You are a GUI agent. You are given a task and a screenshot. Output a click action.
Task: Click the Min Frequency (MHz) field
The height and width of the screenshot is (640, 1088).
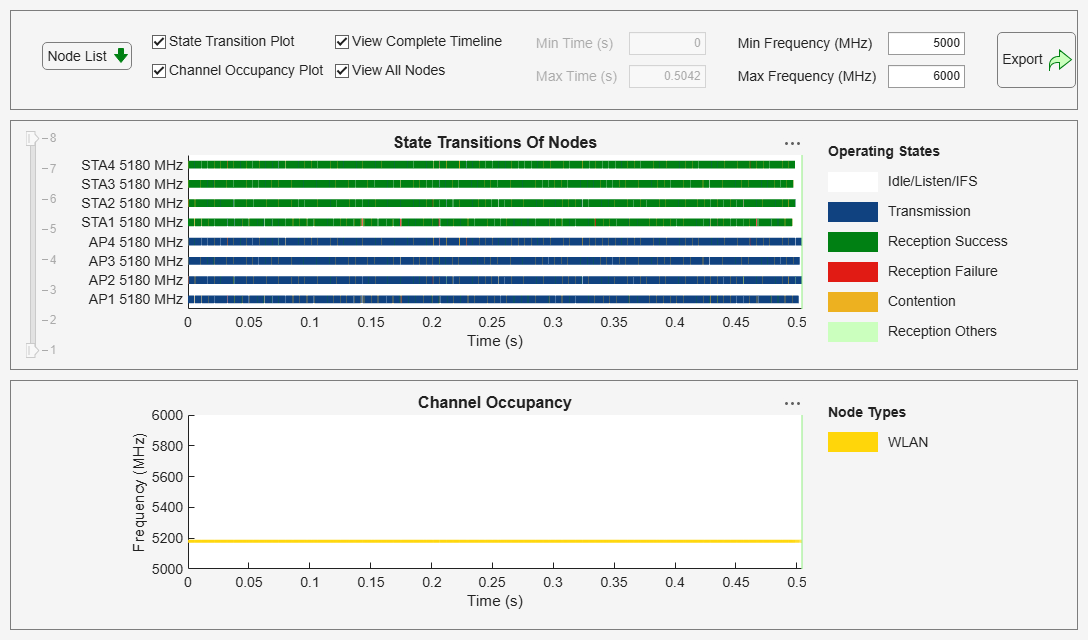(926, 43)
